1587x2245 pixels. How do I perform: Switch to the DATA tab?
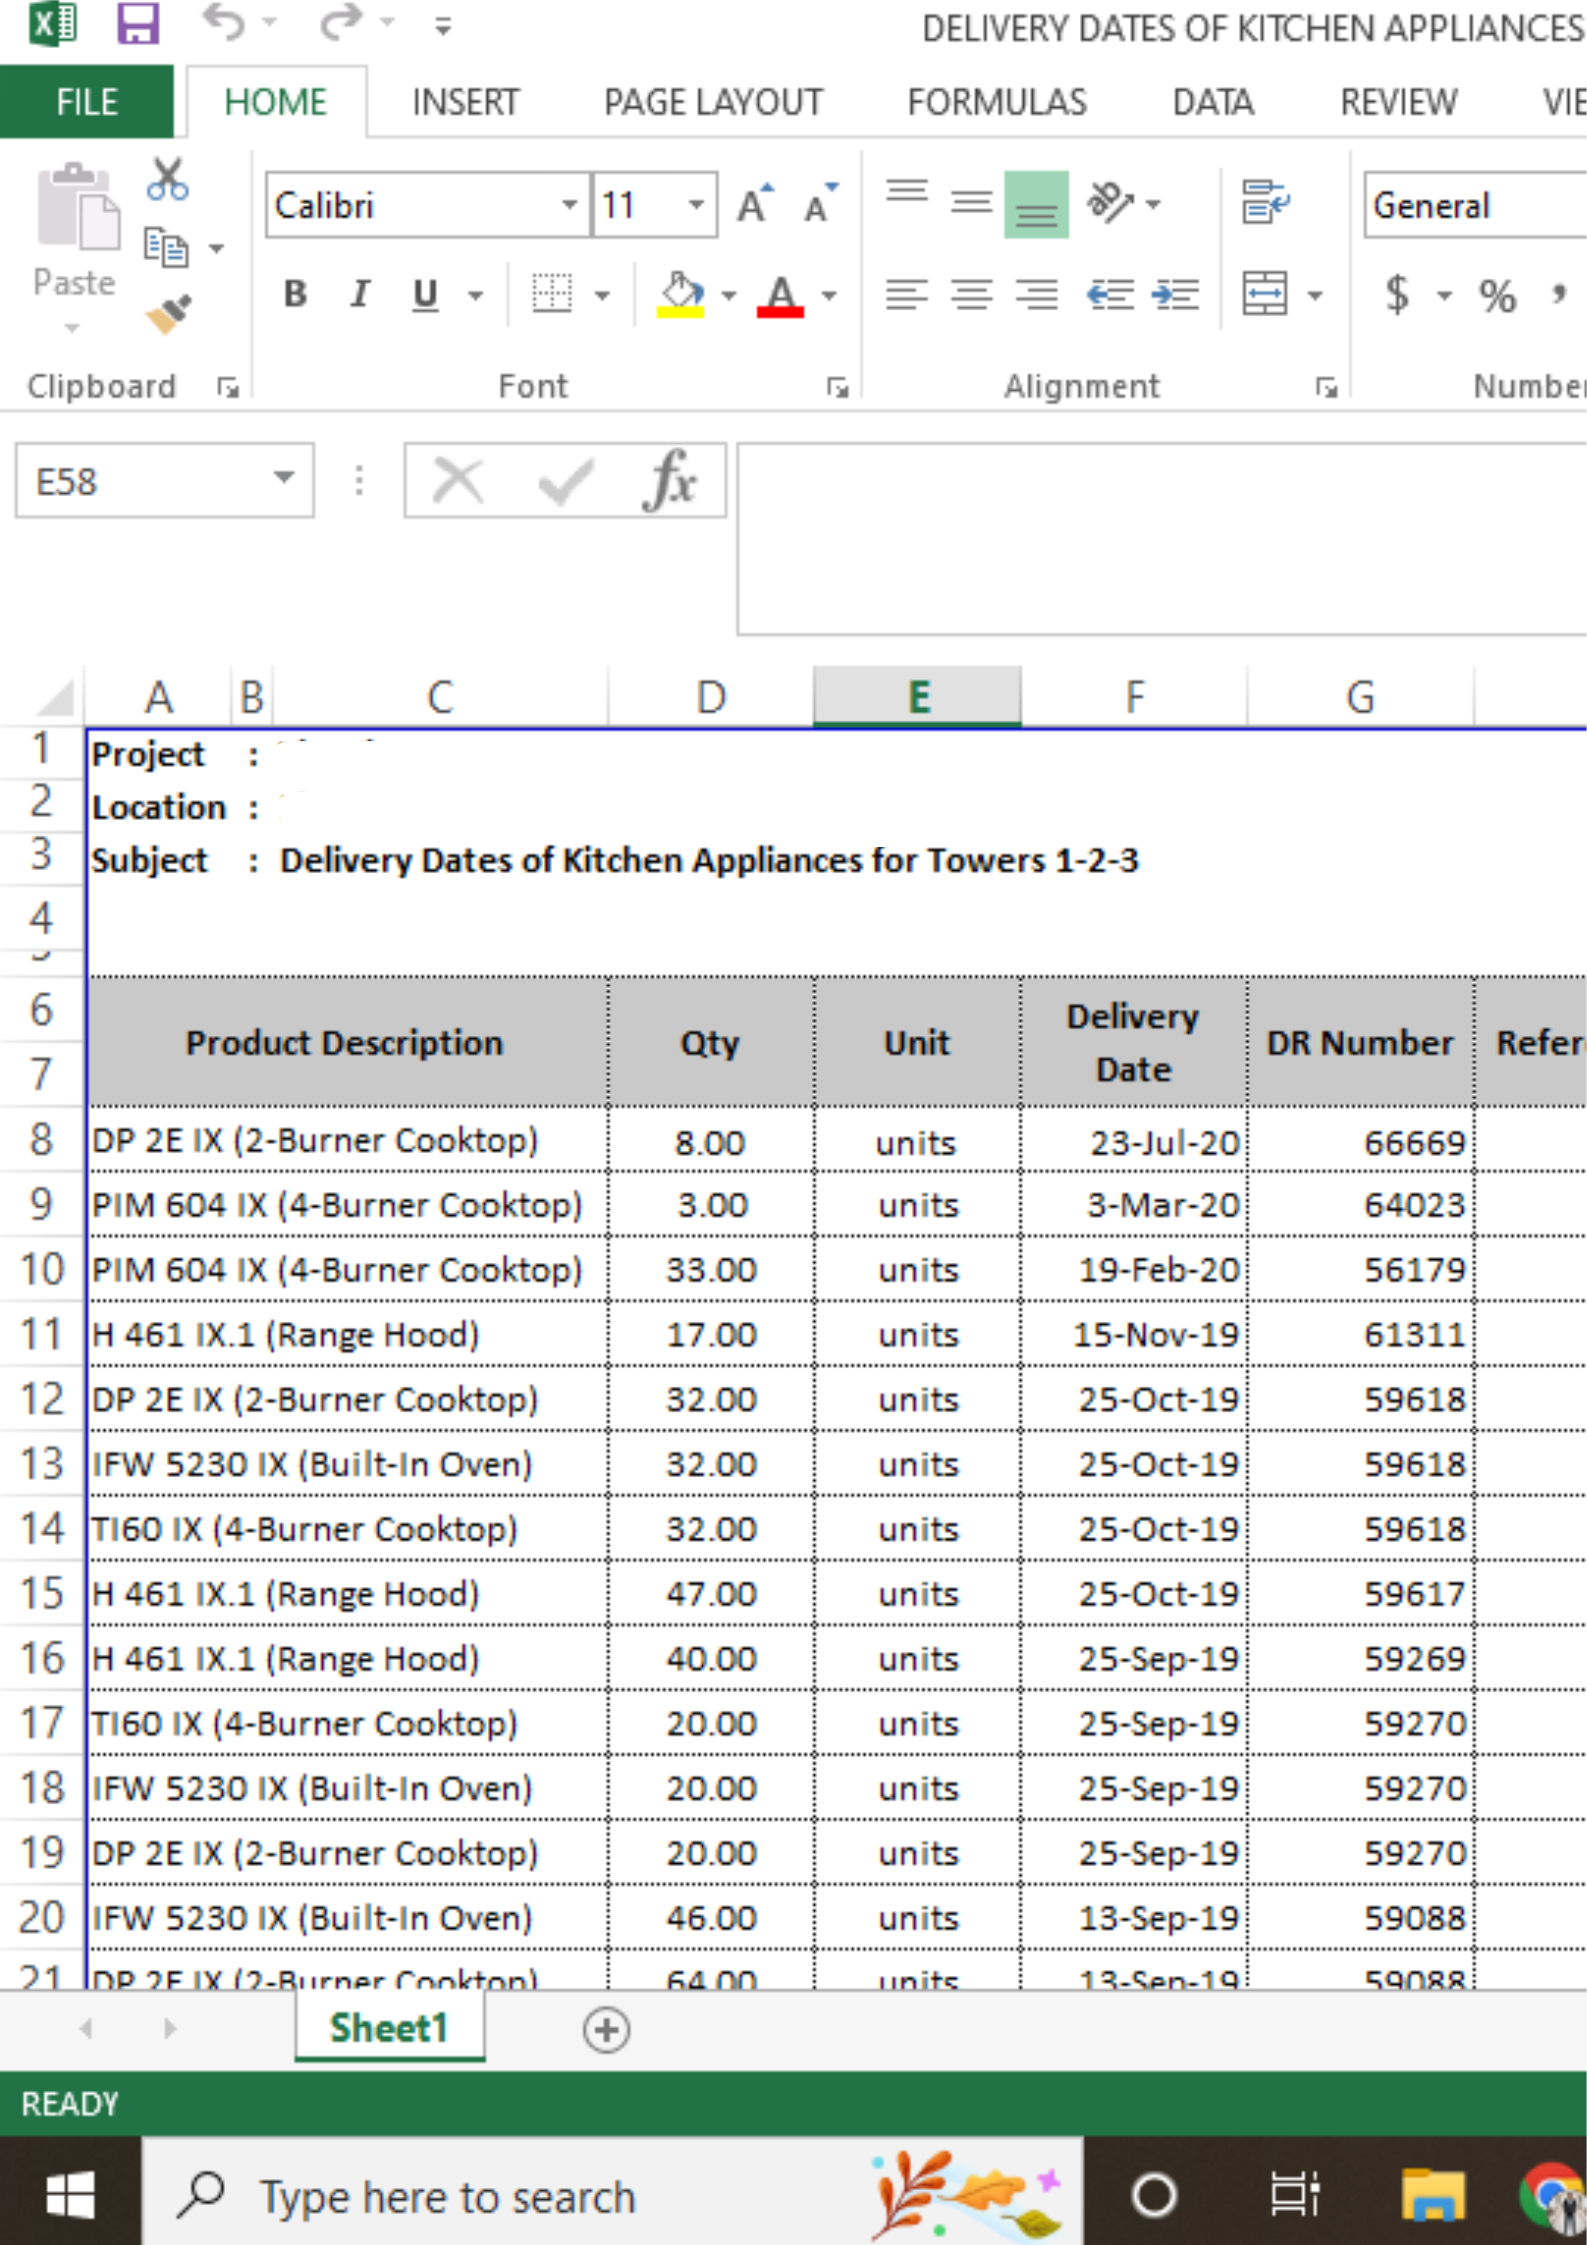[x=1213, y=101]
